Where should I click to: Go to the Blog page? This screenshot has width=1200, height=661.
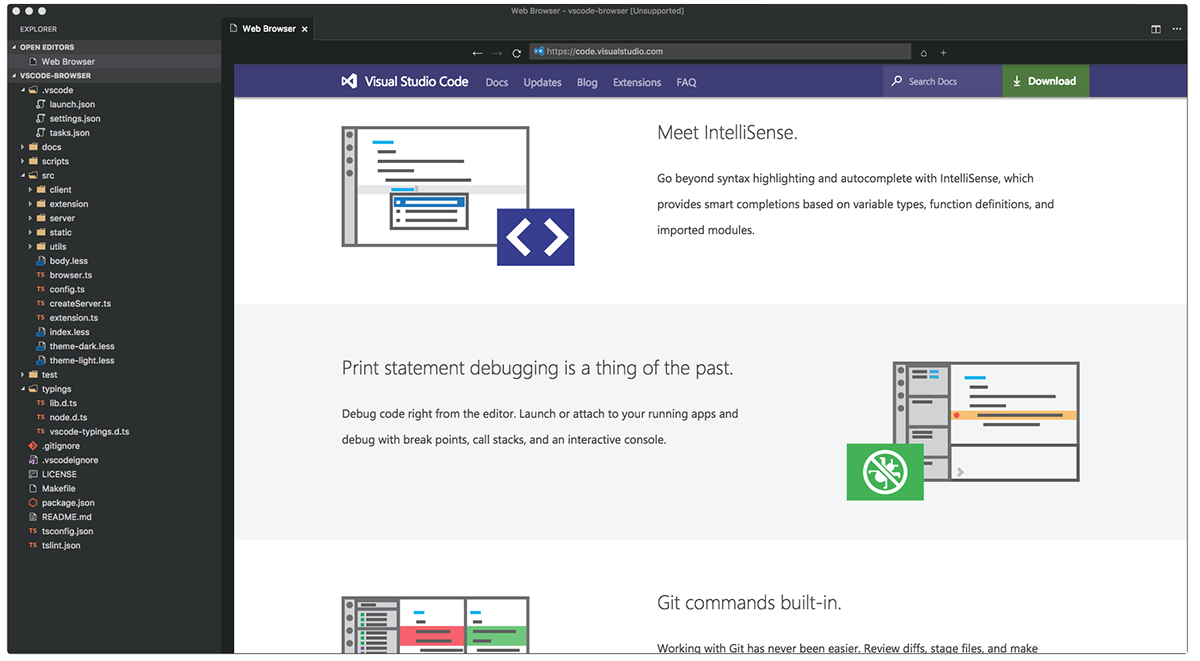click(587, 82)
